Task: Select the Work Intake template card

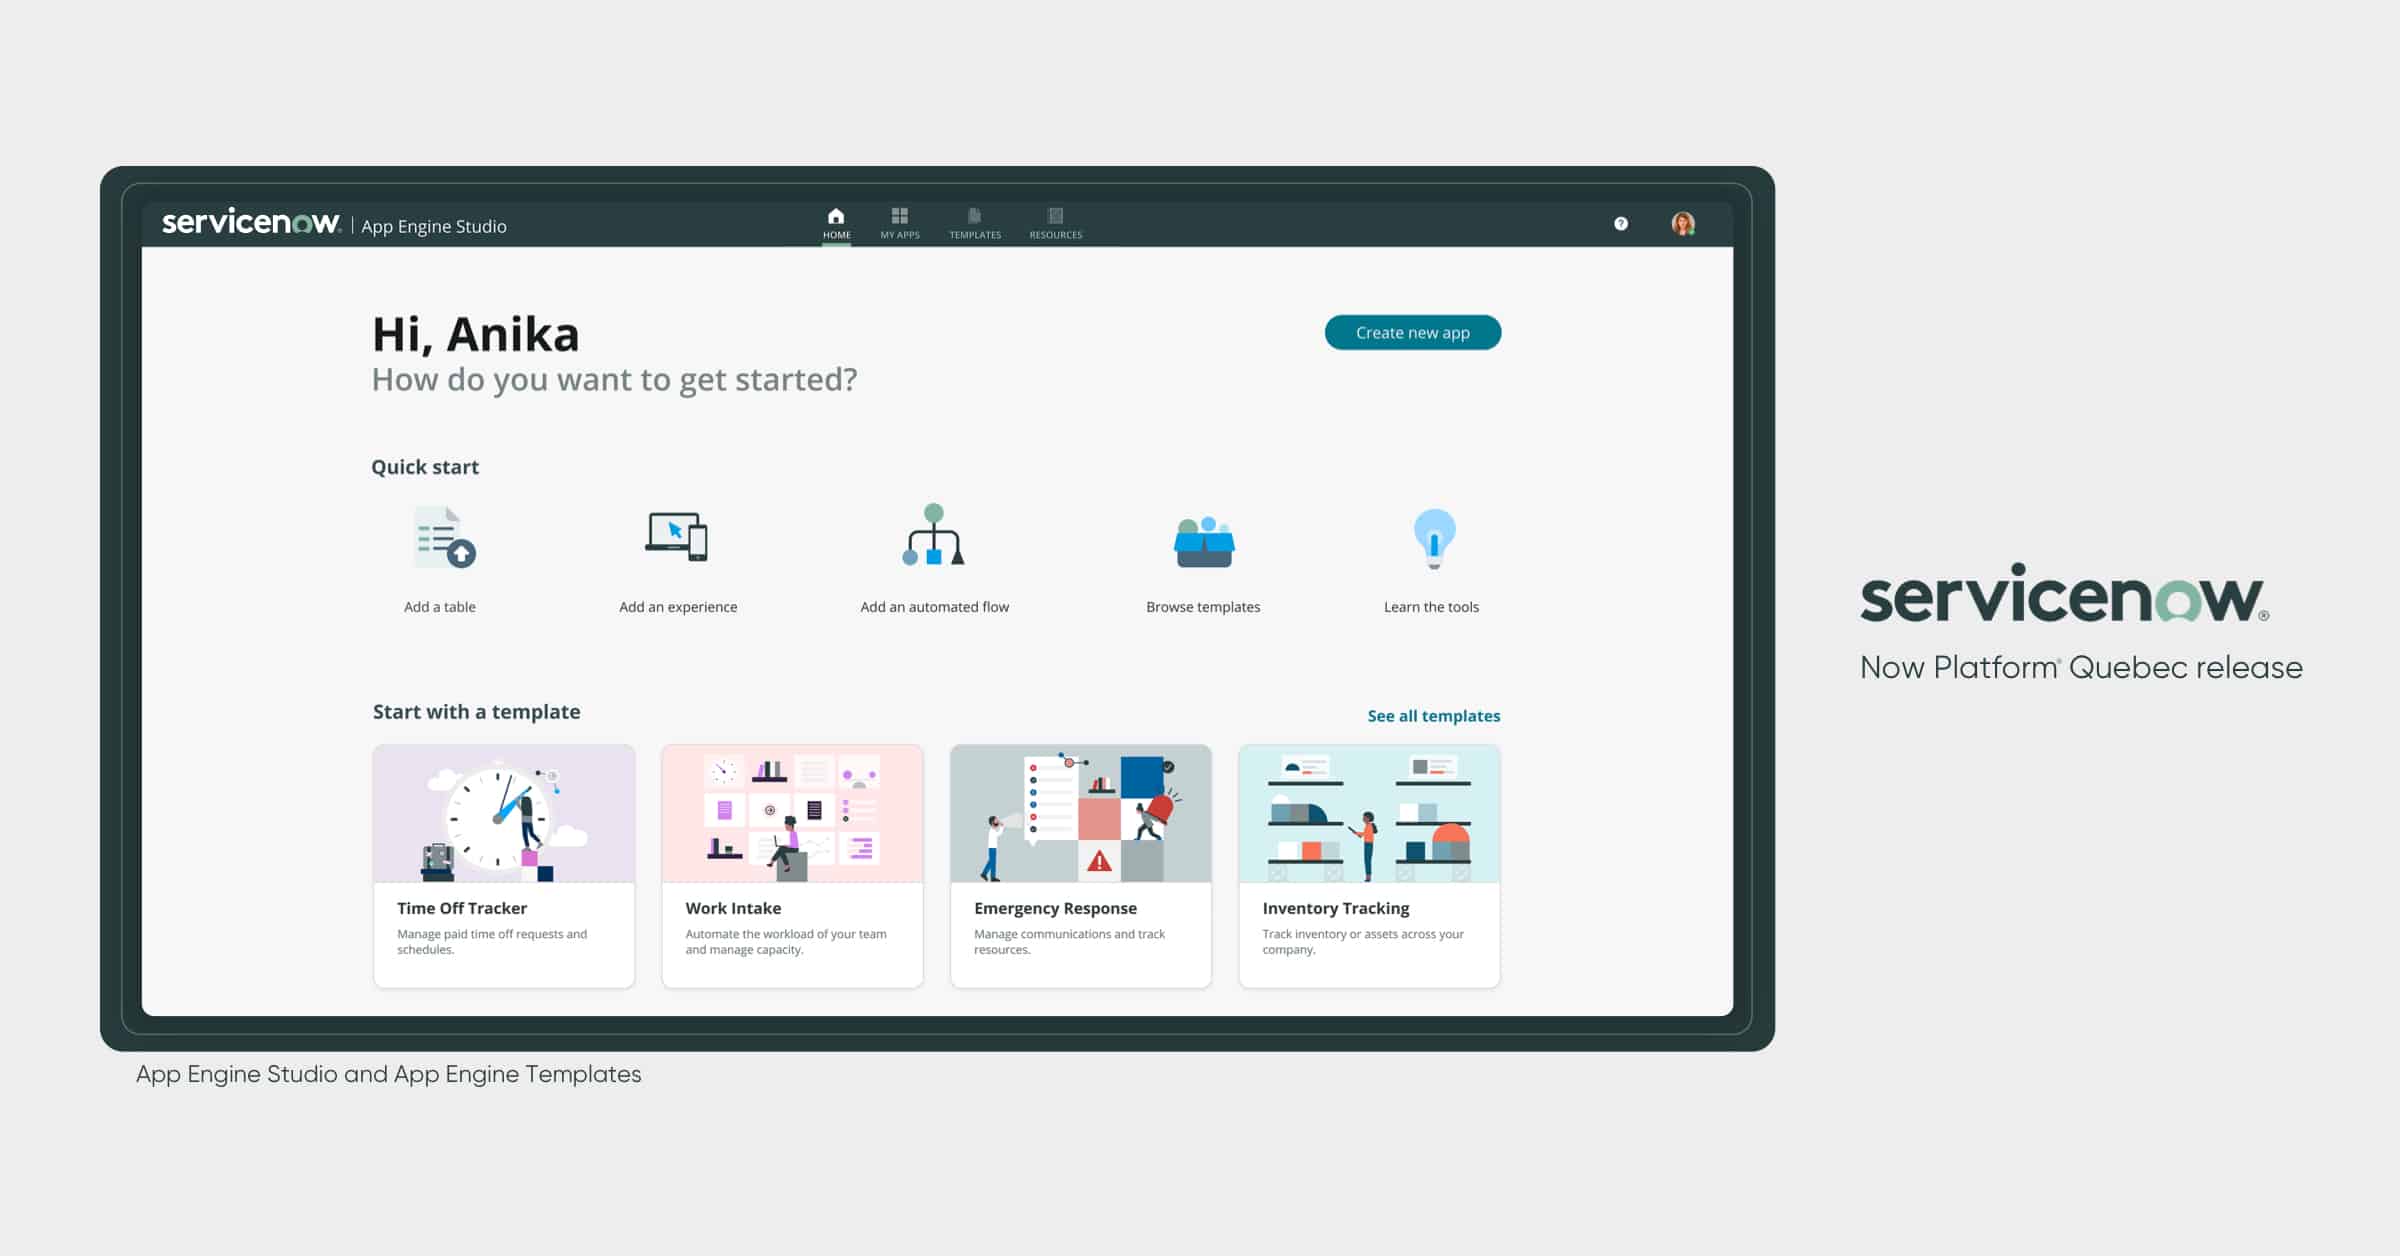Action: 791,865
